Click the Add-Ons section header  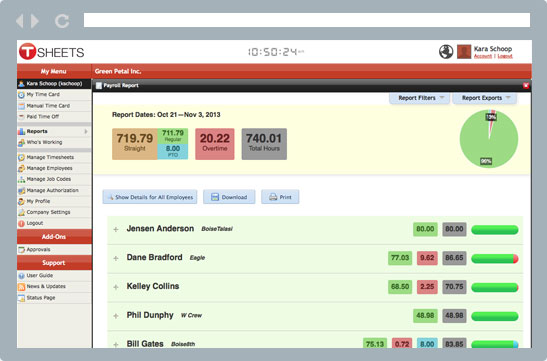coord(54,236)
